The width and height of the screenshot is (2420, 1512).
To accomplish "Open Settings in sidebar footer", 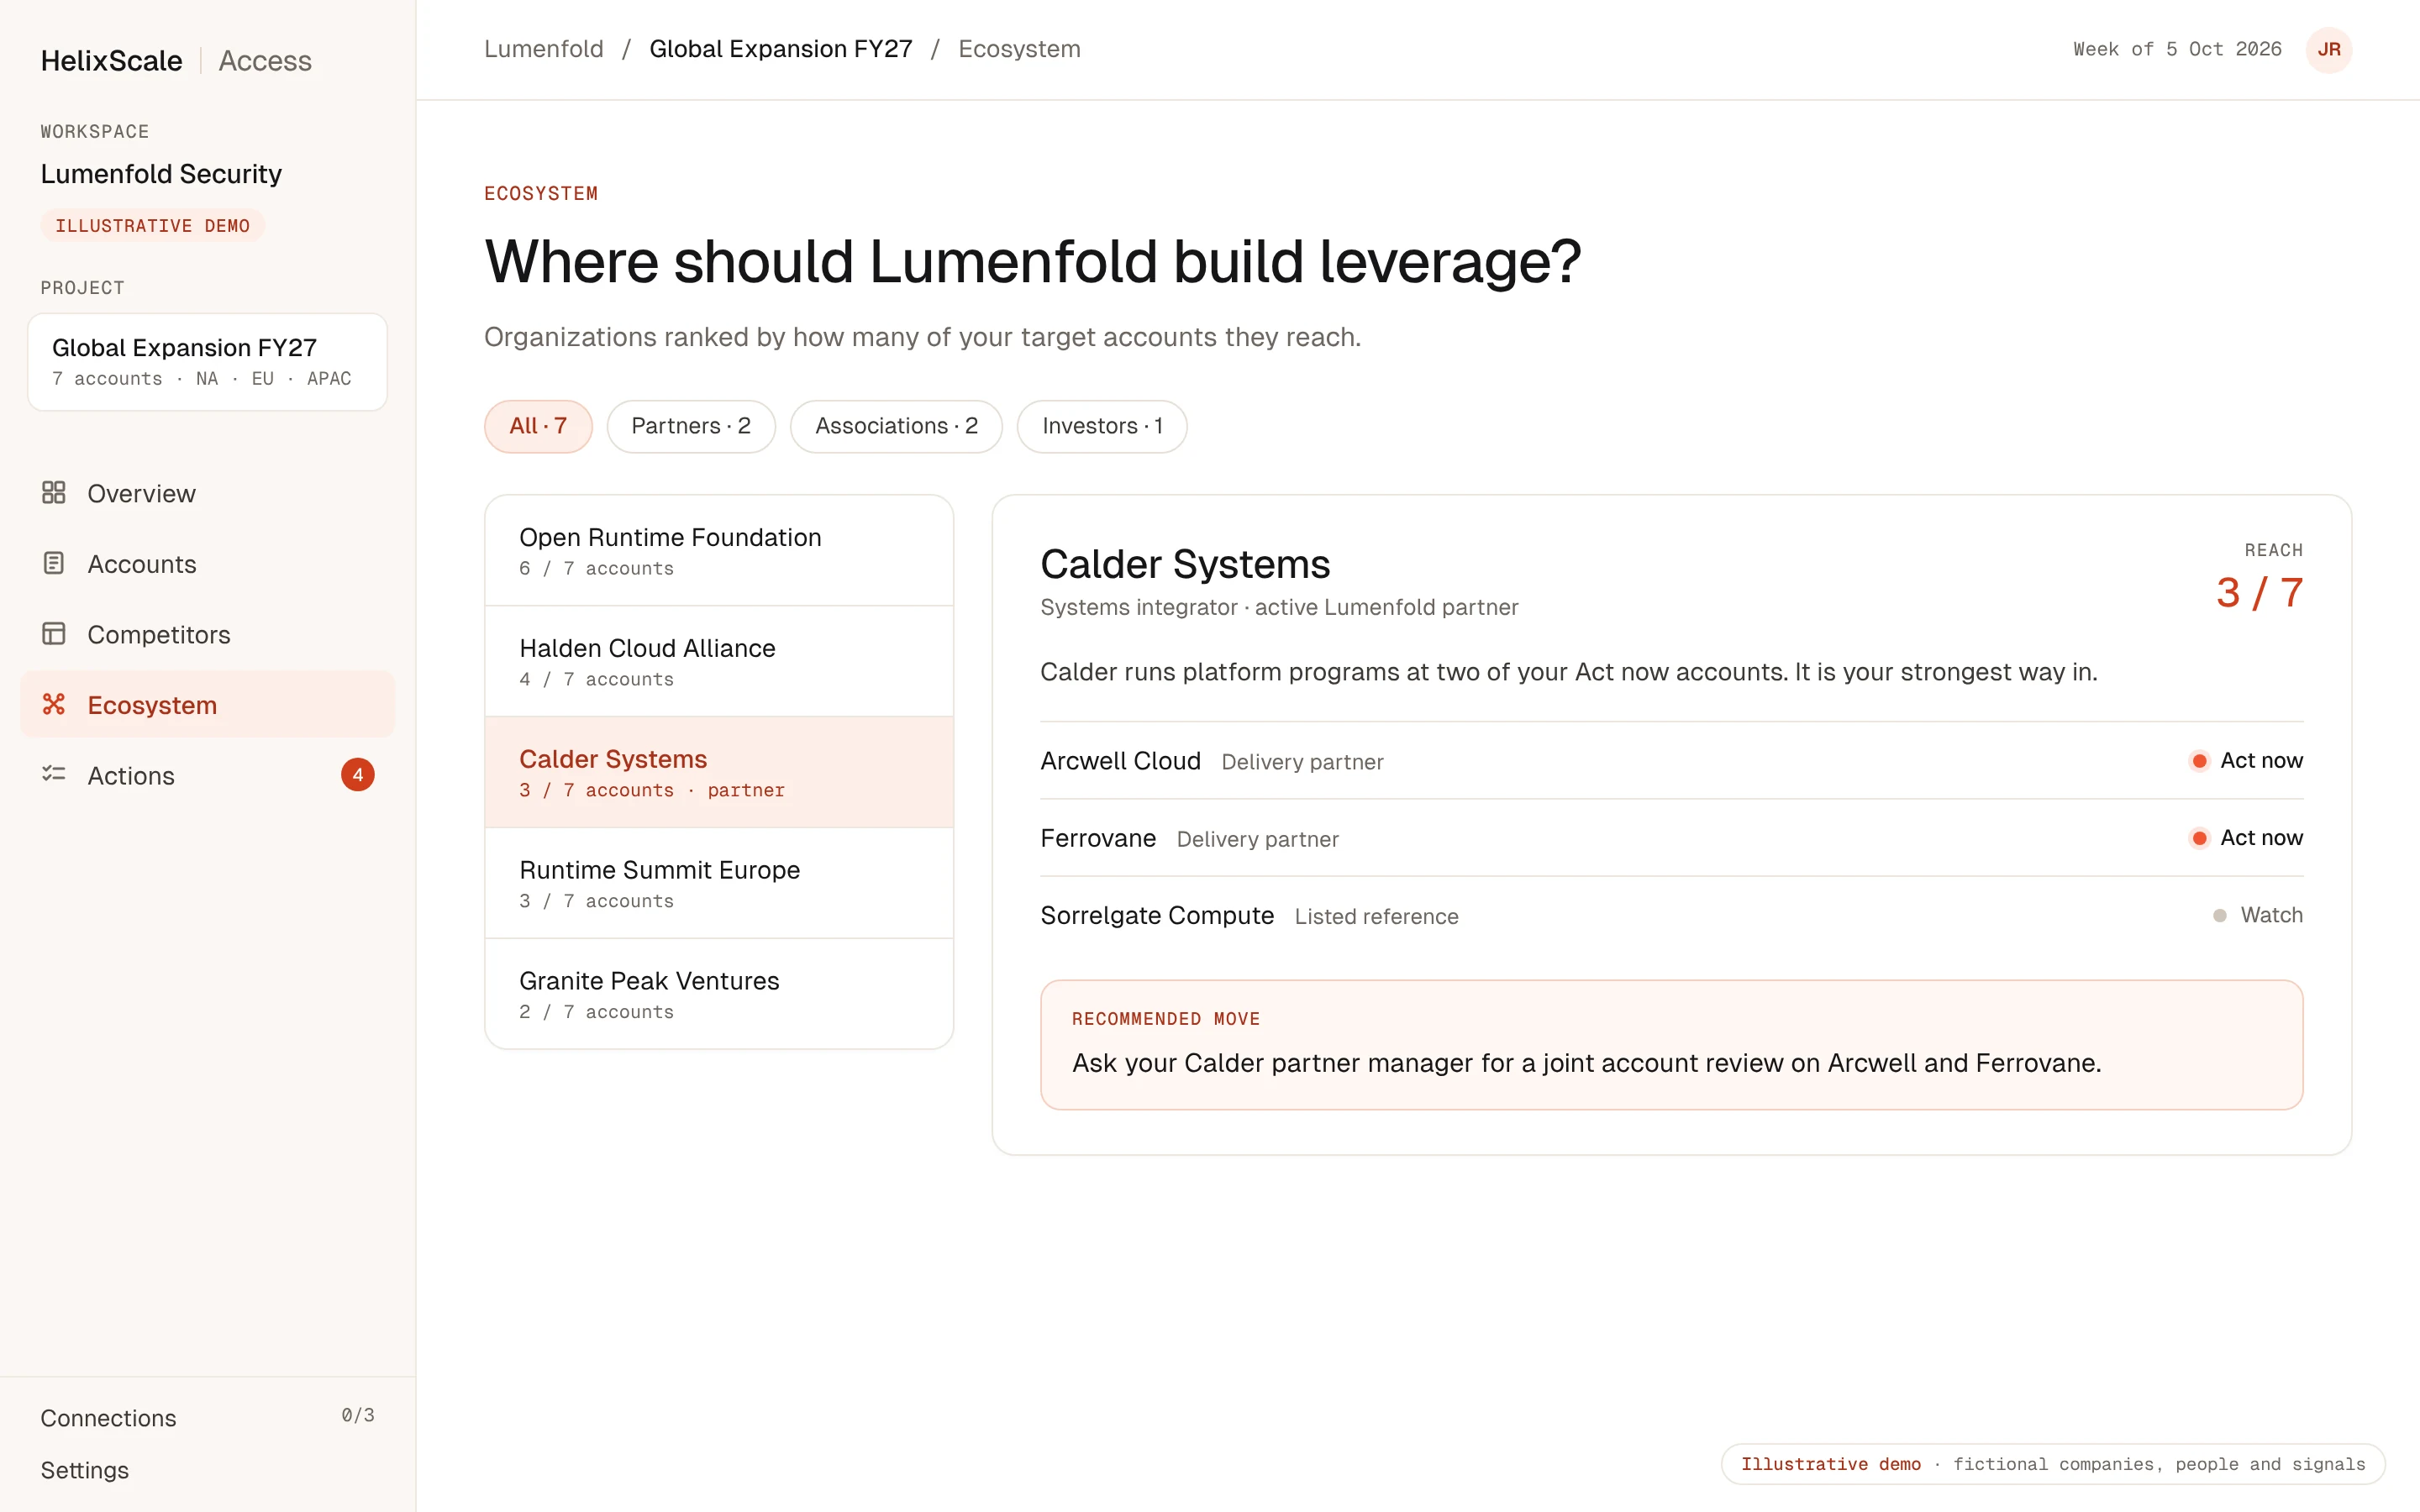I will coord(84,1470).
